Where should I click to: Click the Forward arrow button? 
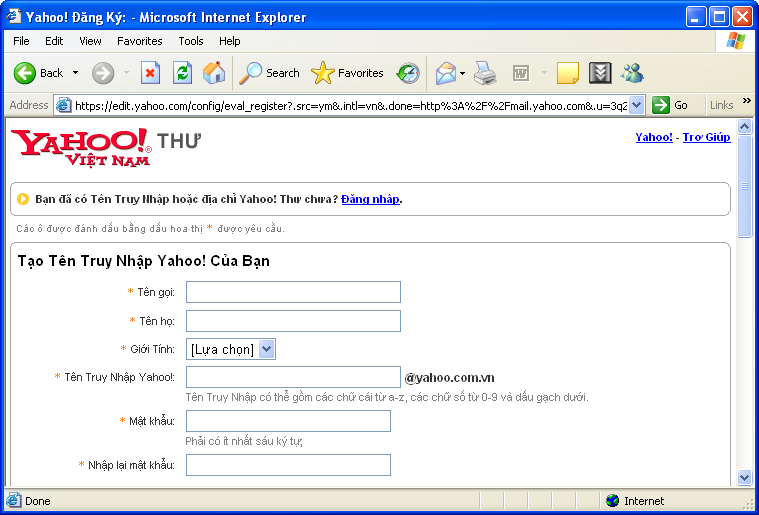(x=103, y=73)
